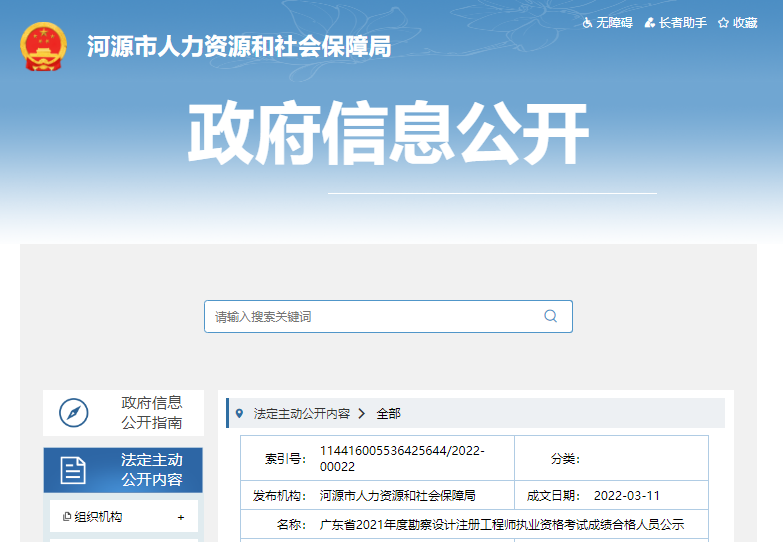This screenshot has width=783, height=542.
Task: Click the 发布机构 label cell
Action: [x=280, y=496]
